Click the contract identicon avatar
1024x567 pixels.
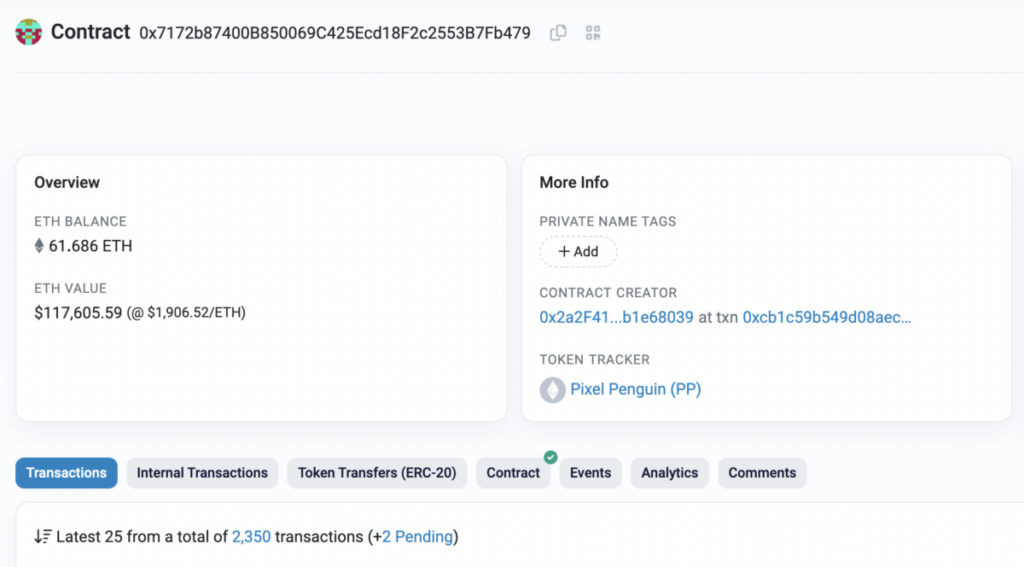click(x=29, y=32)
